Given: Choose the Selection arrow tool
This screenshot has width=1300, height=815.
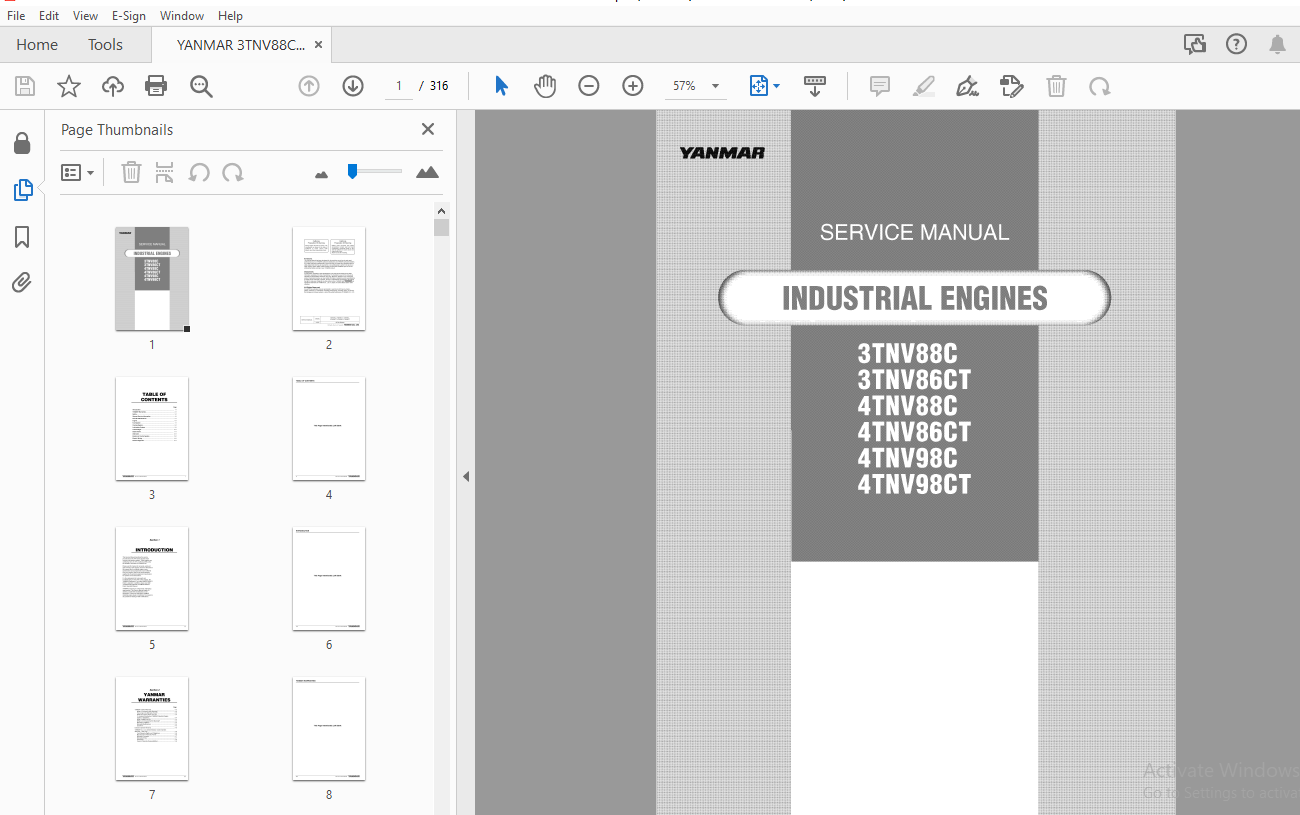Looking at the screenshot, I should [x=501, y=86].
